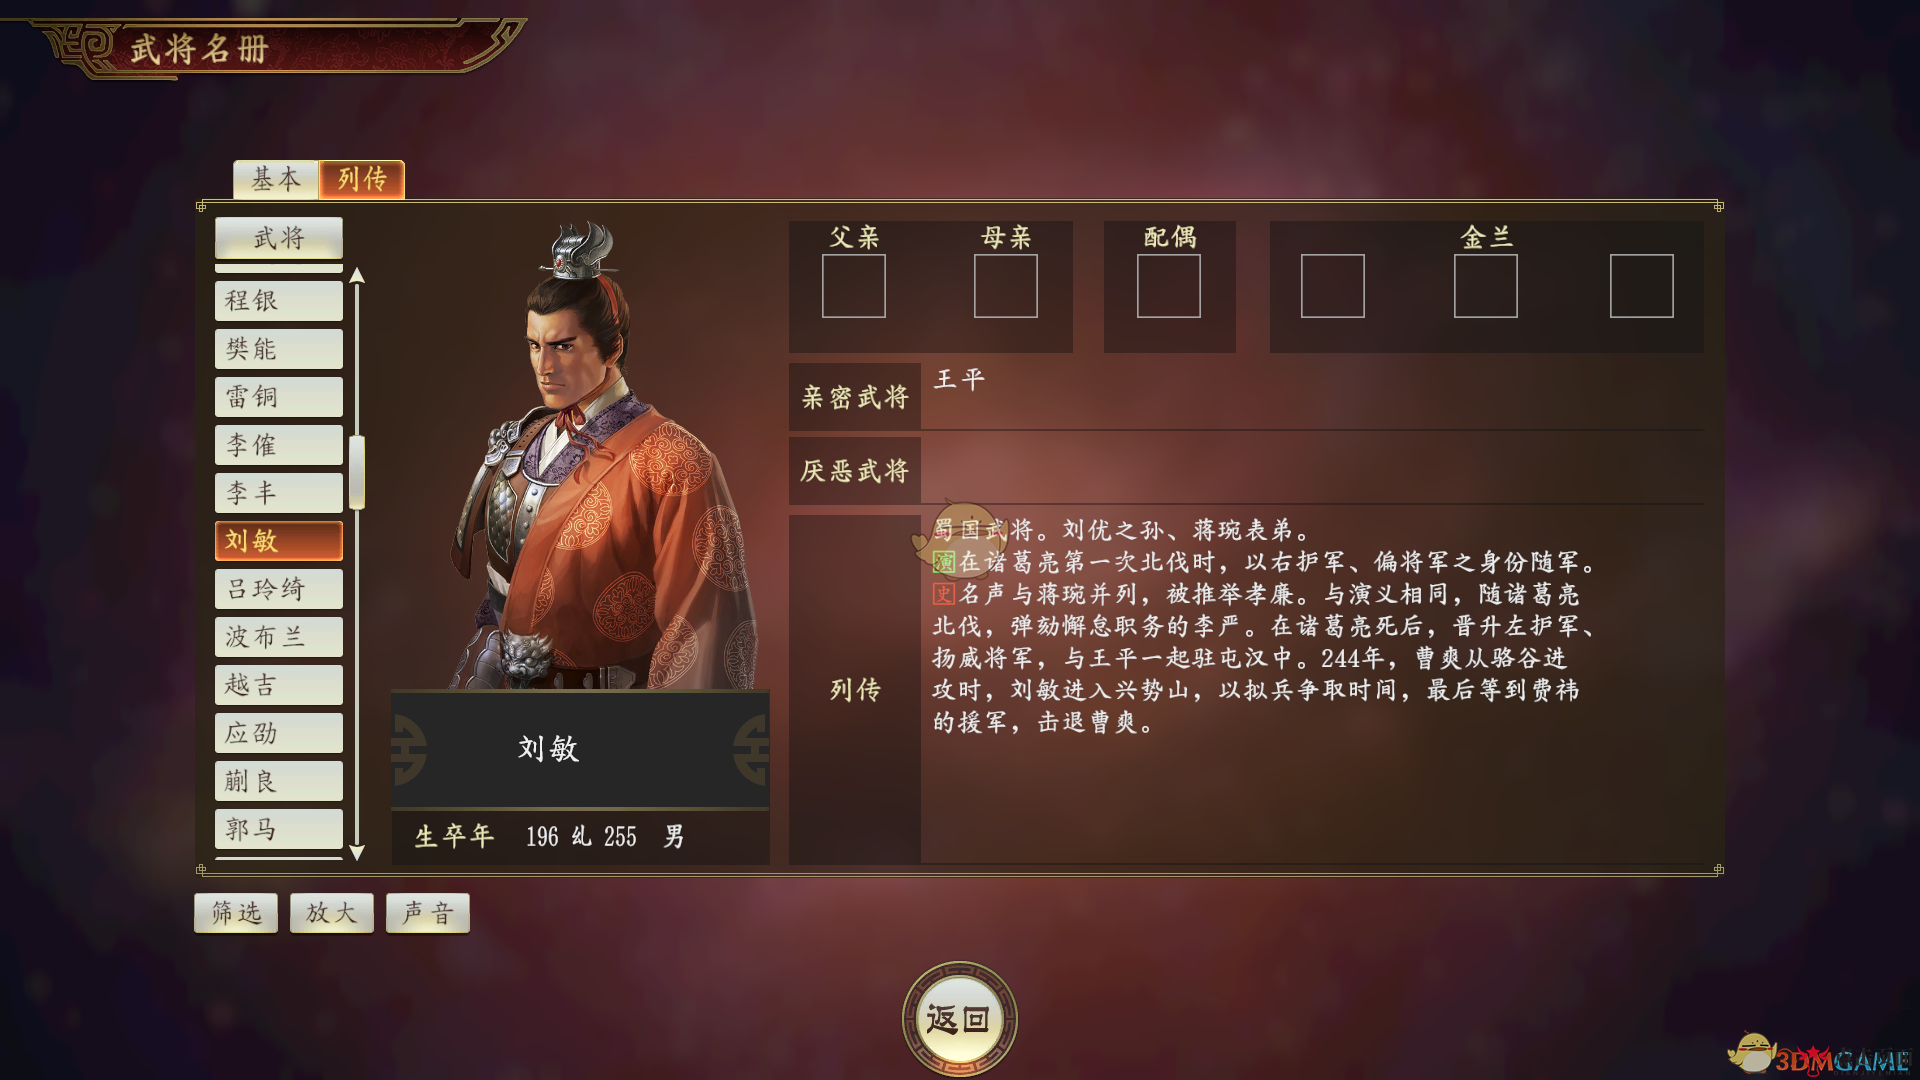Choose 程银 in the officer list
The width and height of the screenshot is (1920, 1080).
pyautogui.click(x=279, y=301)
